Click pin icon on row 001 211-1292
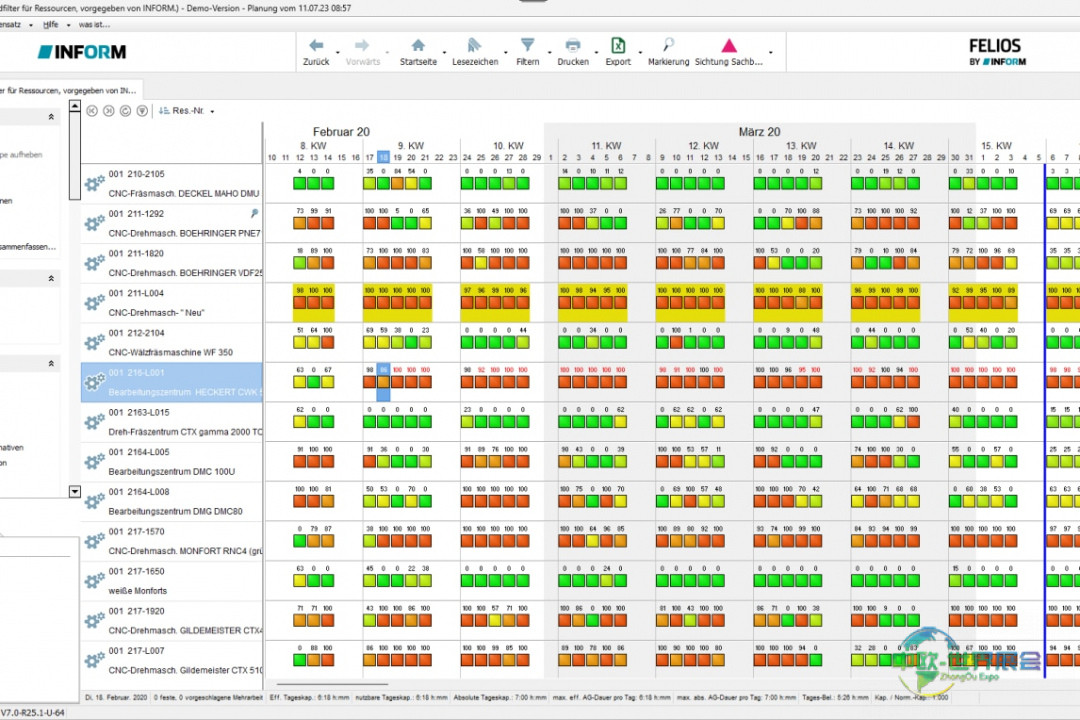 [255, 213]
